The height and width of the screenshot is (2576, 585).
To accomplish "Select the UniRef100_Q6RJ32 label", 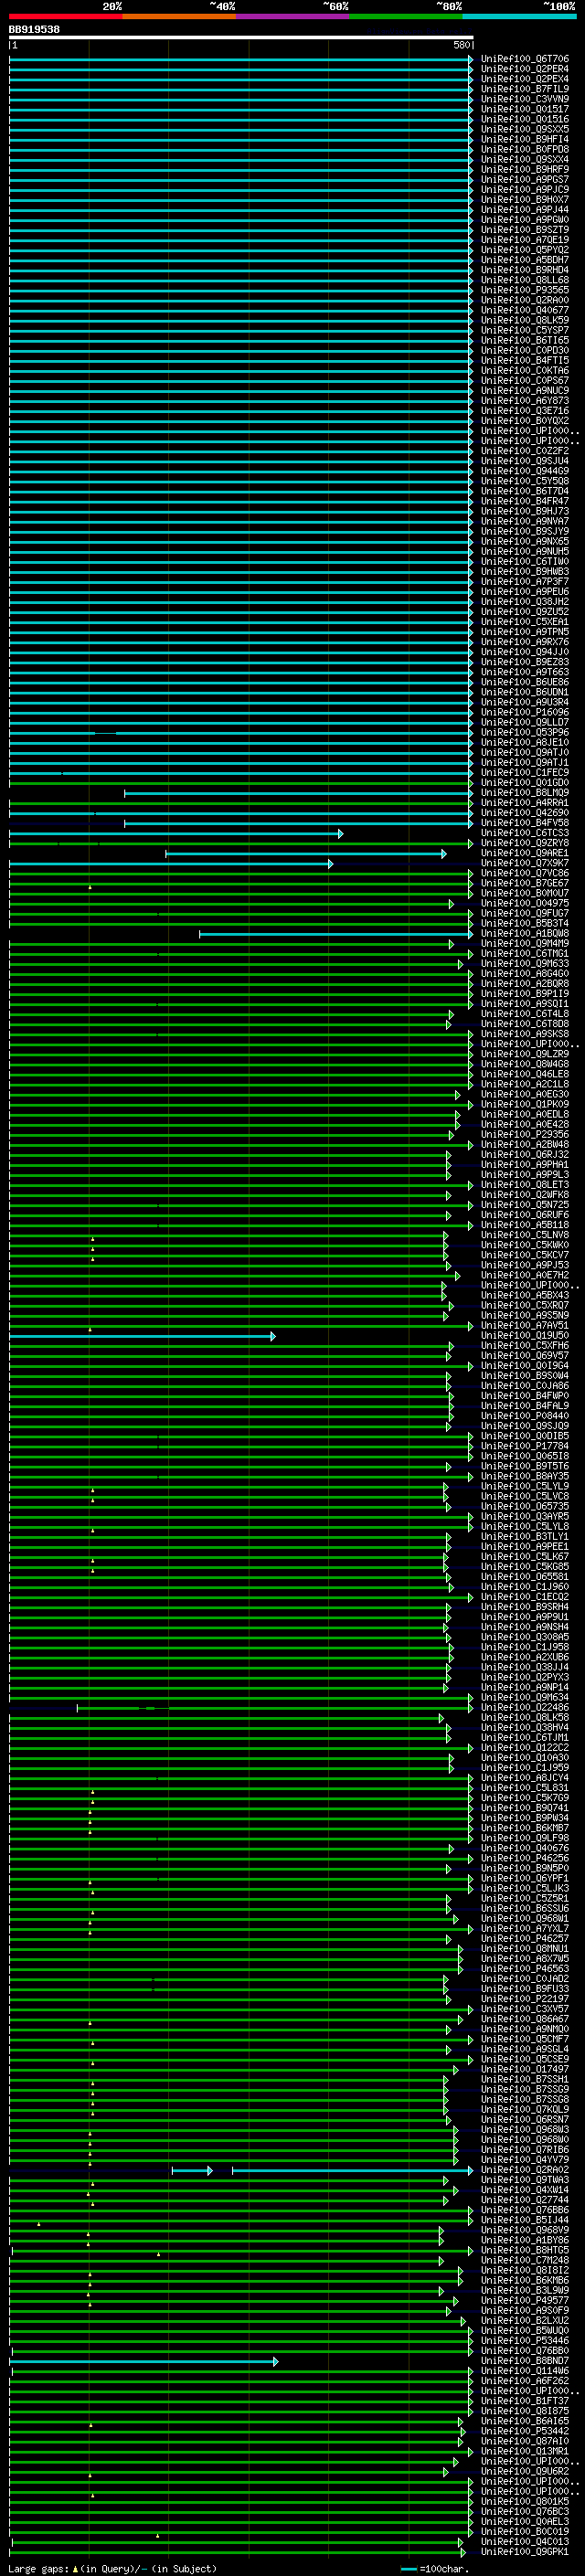I will 525,1155.
